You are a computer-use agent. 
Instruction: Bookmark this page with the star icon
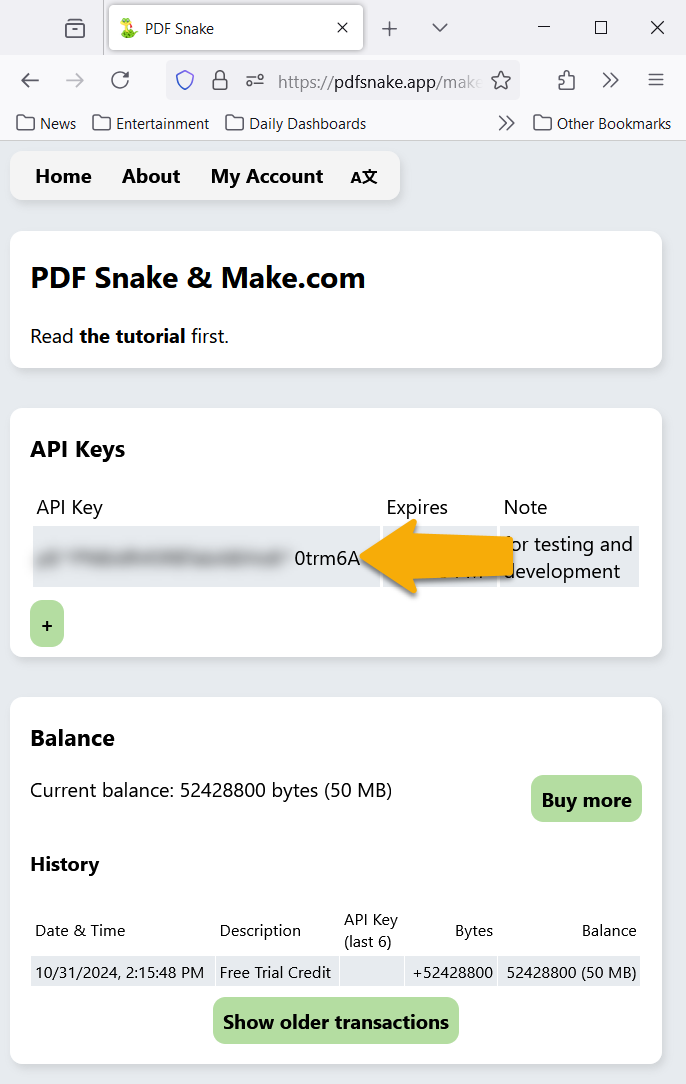tap(501, 81)
